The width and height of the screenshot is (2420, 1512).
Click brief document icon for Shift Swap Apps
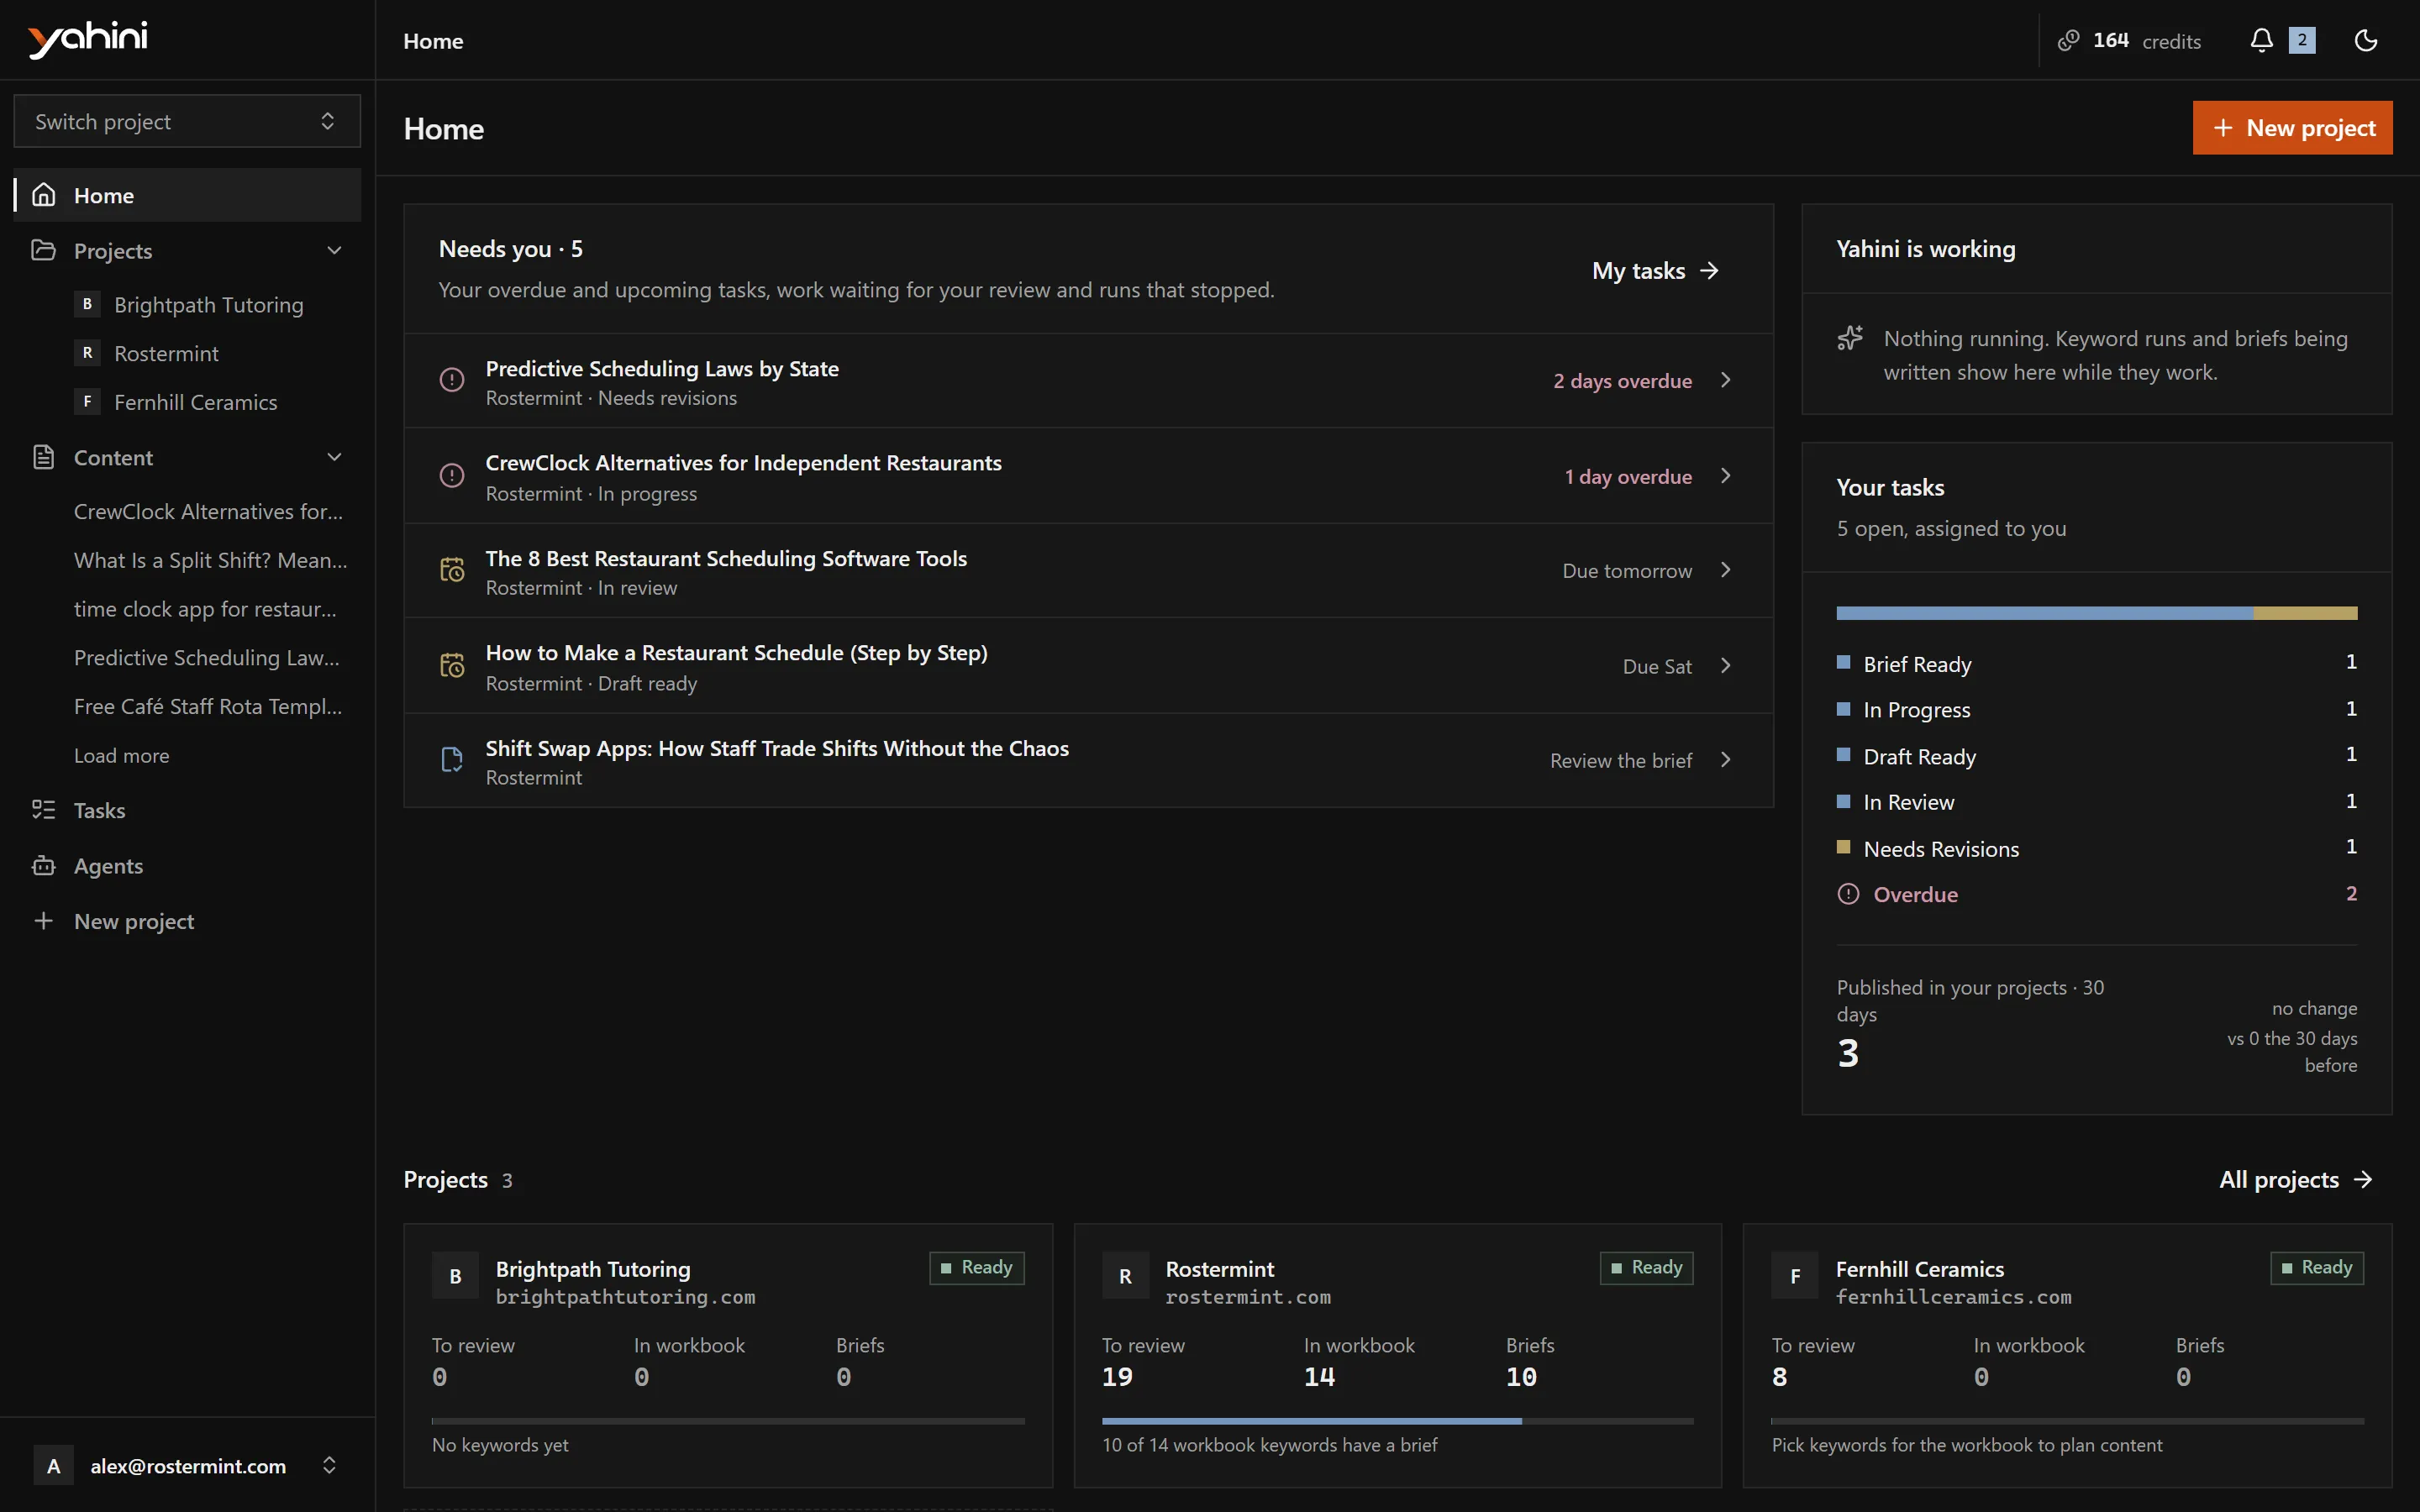click(452, 760)
